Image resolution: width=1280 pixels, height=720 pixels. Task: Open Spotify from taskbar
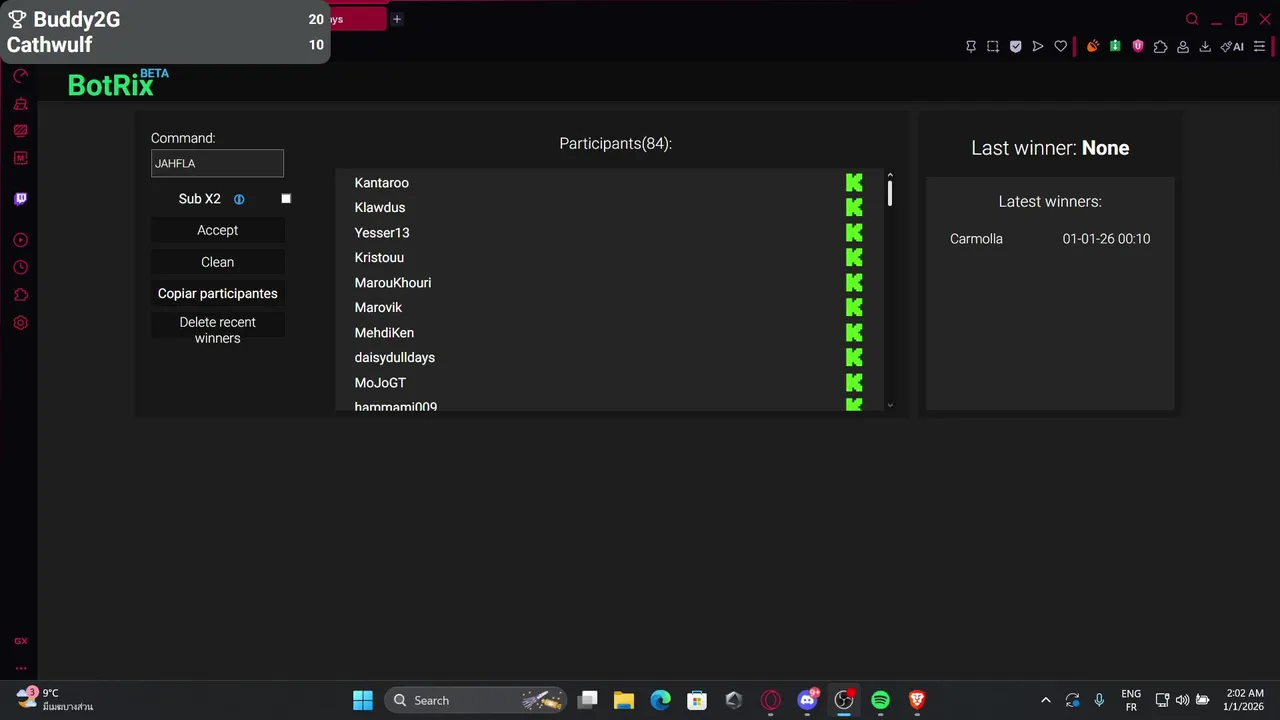(880, 700)
